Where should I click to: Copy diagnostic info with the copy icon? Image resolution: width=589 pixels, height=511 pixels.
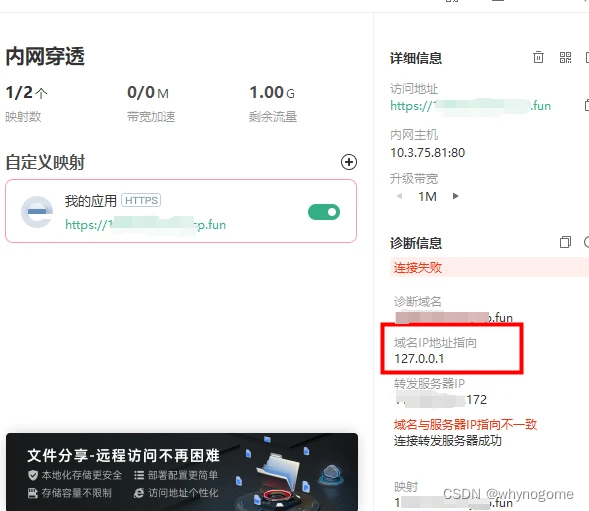[x=565, y=242]
